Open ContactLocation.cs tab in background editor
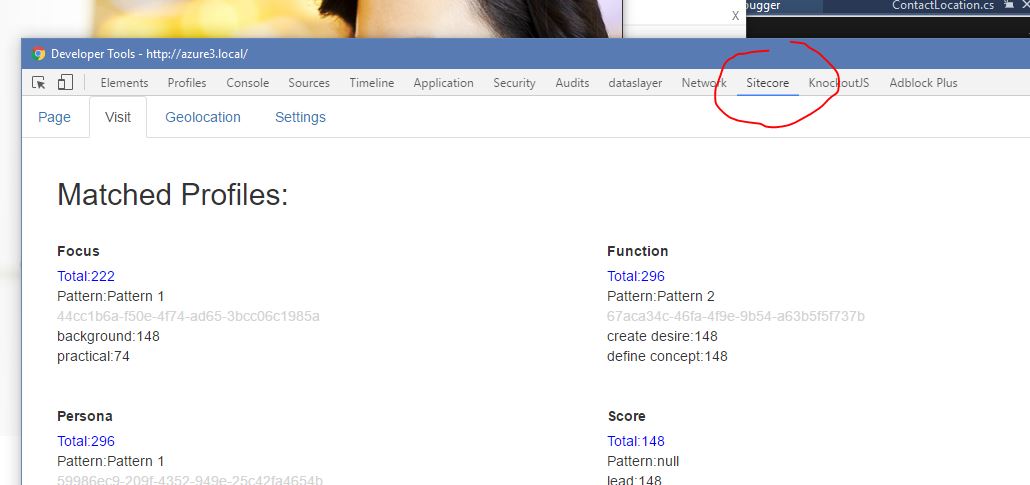Image resolution: width=1030 pixels, height=485 pixels. point(943,5)
